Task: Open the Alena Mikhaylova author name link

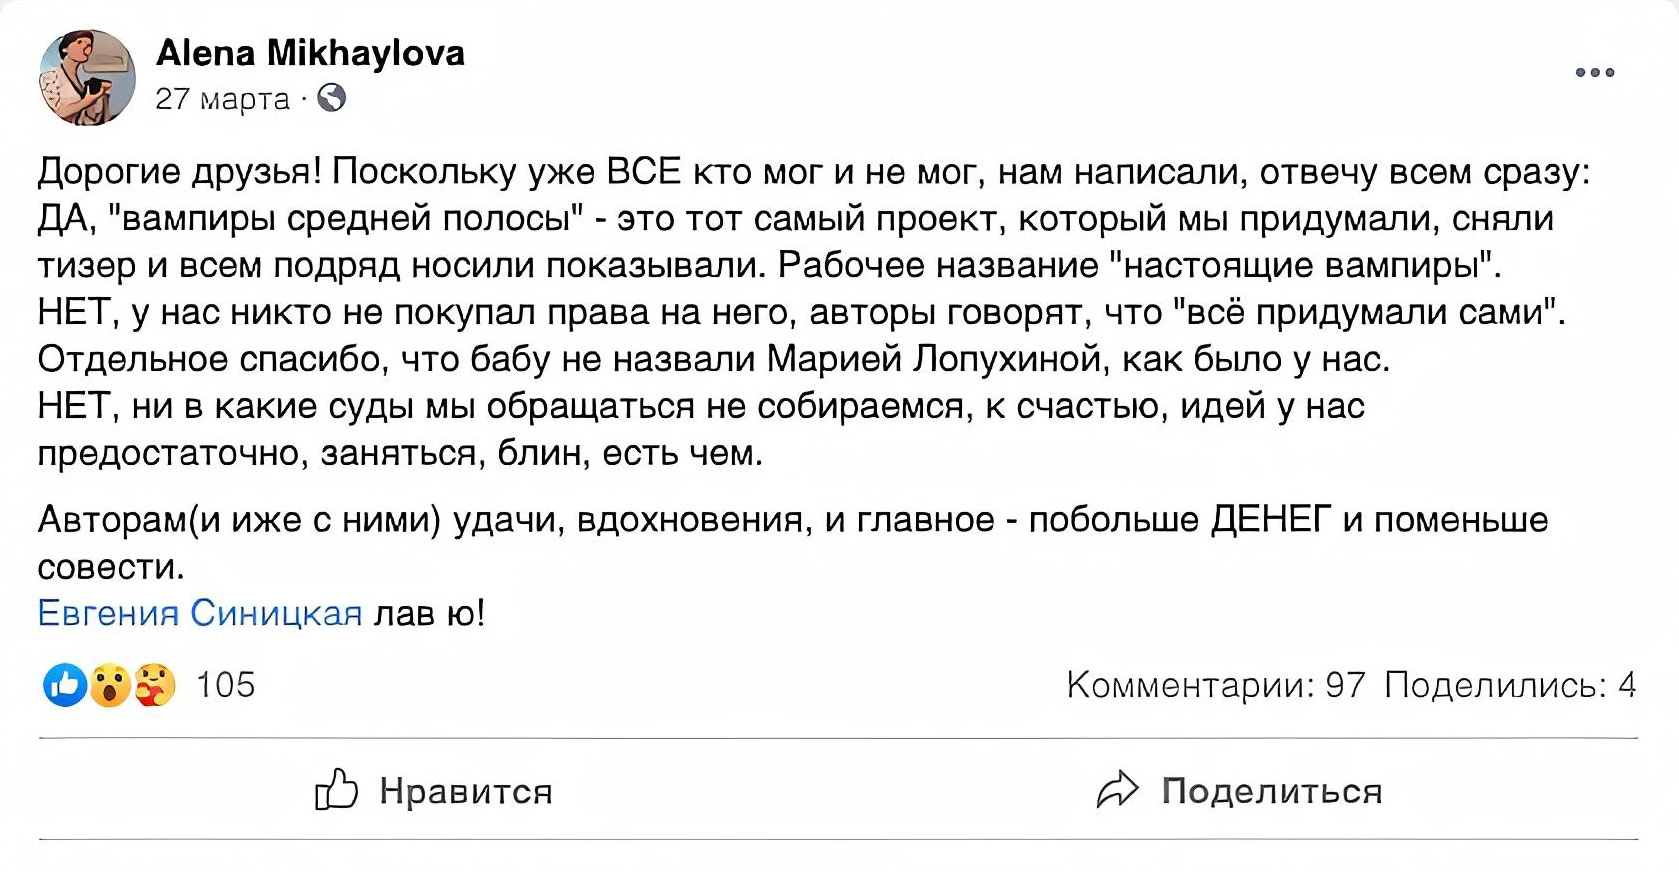Action: pos(311,53)
